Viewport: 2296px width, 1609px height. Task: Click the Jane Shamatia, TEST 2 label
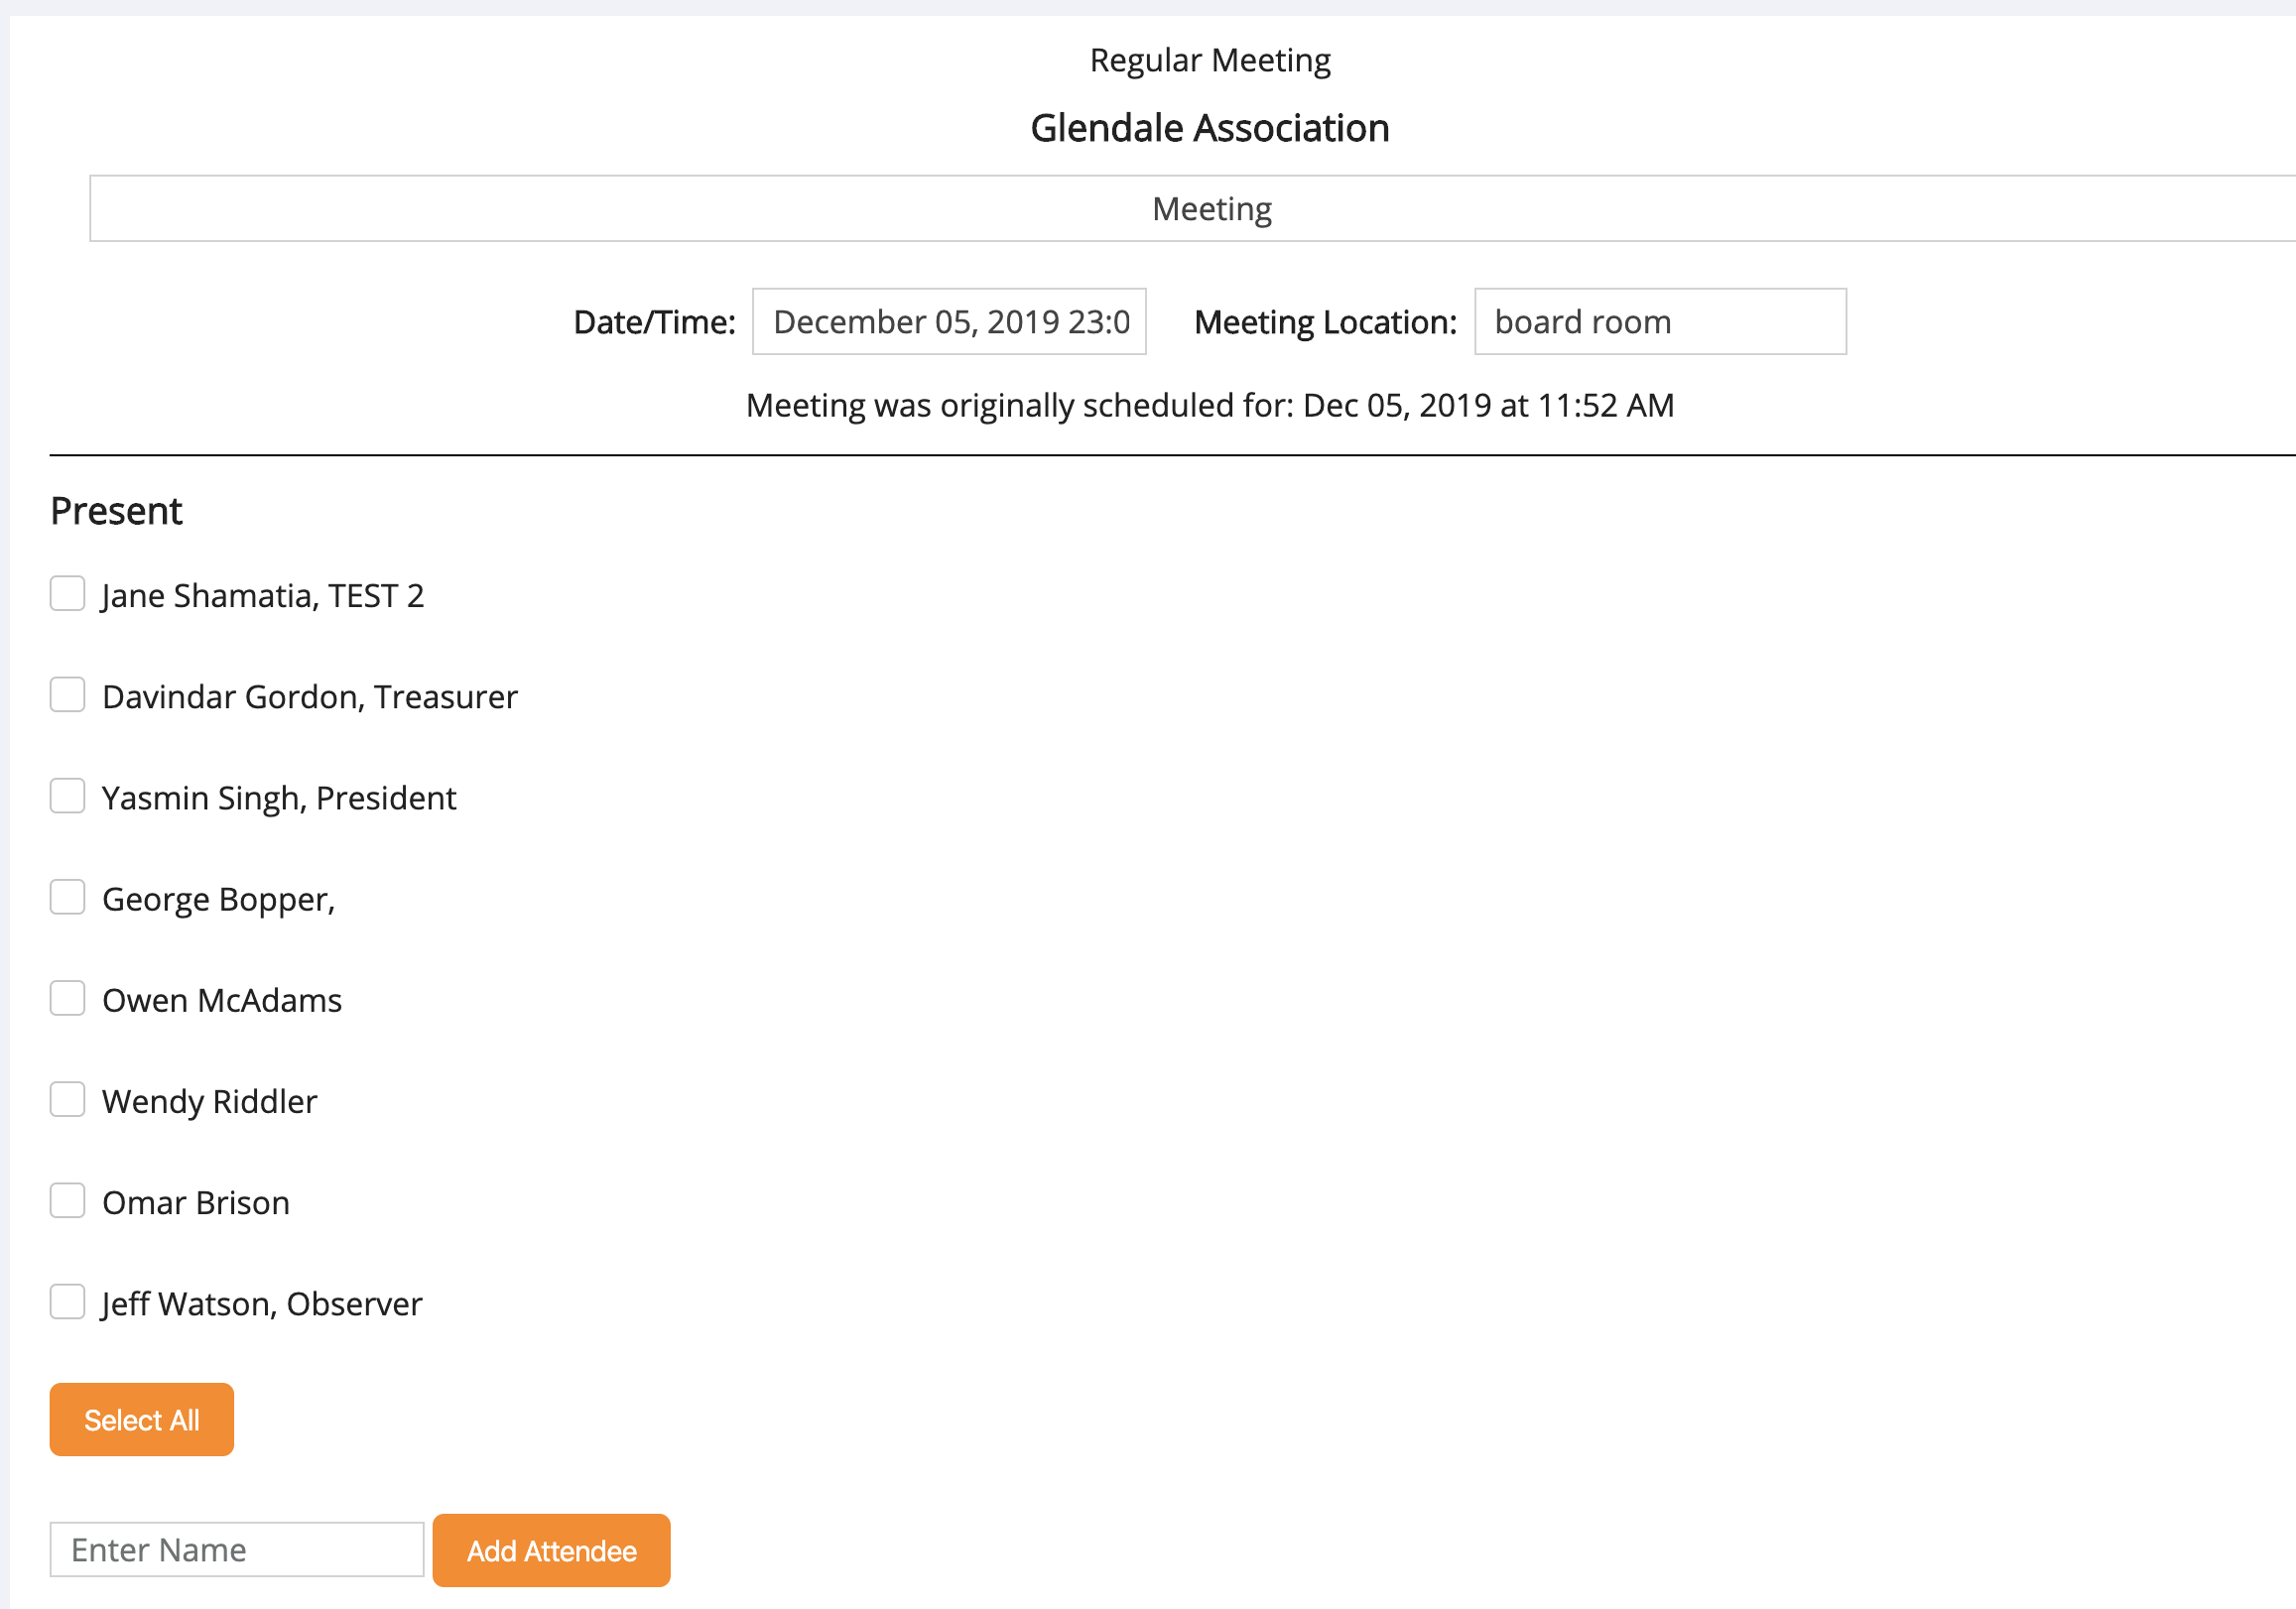point(263,596)
